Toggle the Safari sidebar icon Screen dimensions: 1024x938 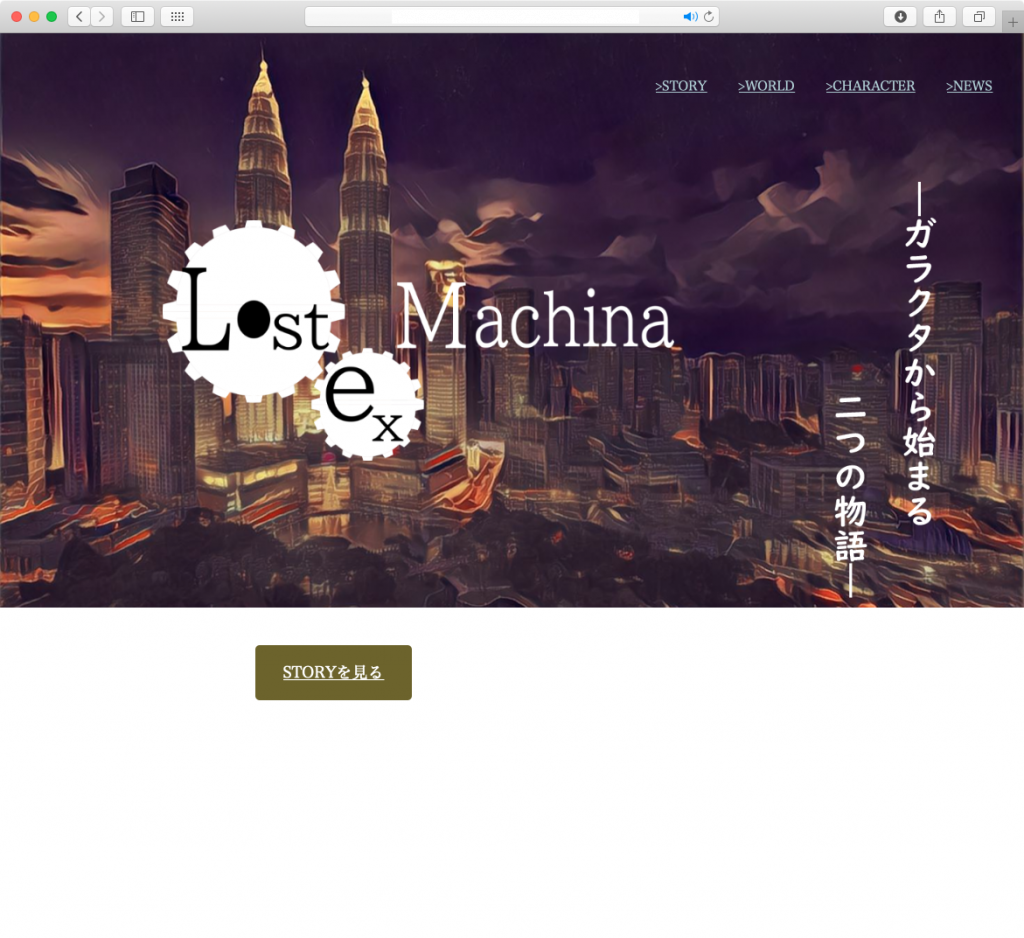(138, 16)
